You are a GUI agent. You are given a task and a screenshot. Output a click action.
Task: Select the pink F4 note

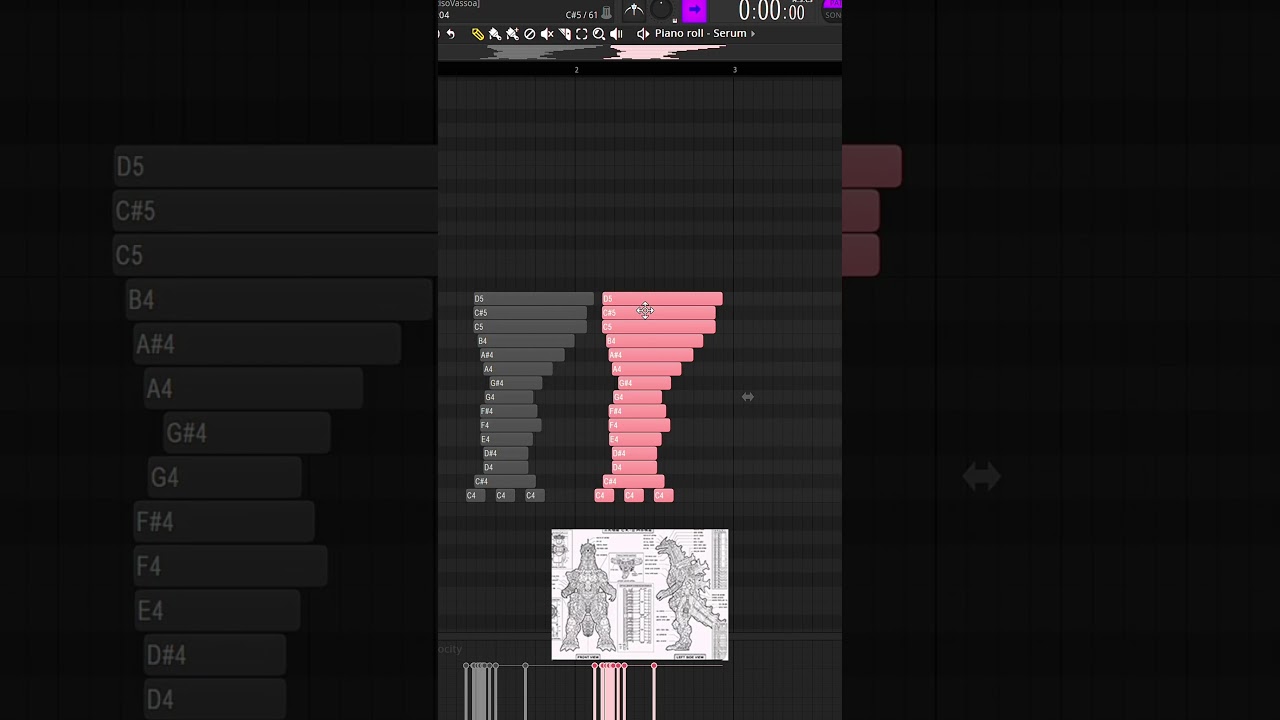pos(639,425)
